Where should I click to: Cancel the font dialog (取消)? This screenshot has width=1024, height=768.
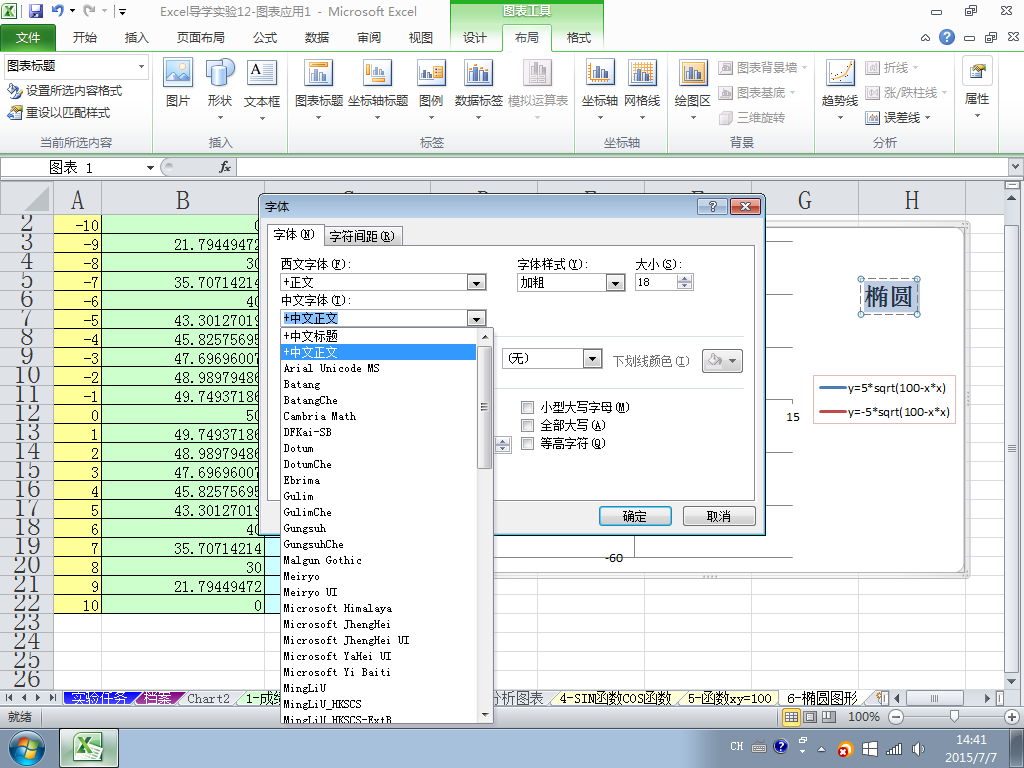click(x=719, y=516)
